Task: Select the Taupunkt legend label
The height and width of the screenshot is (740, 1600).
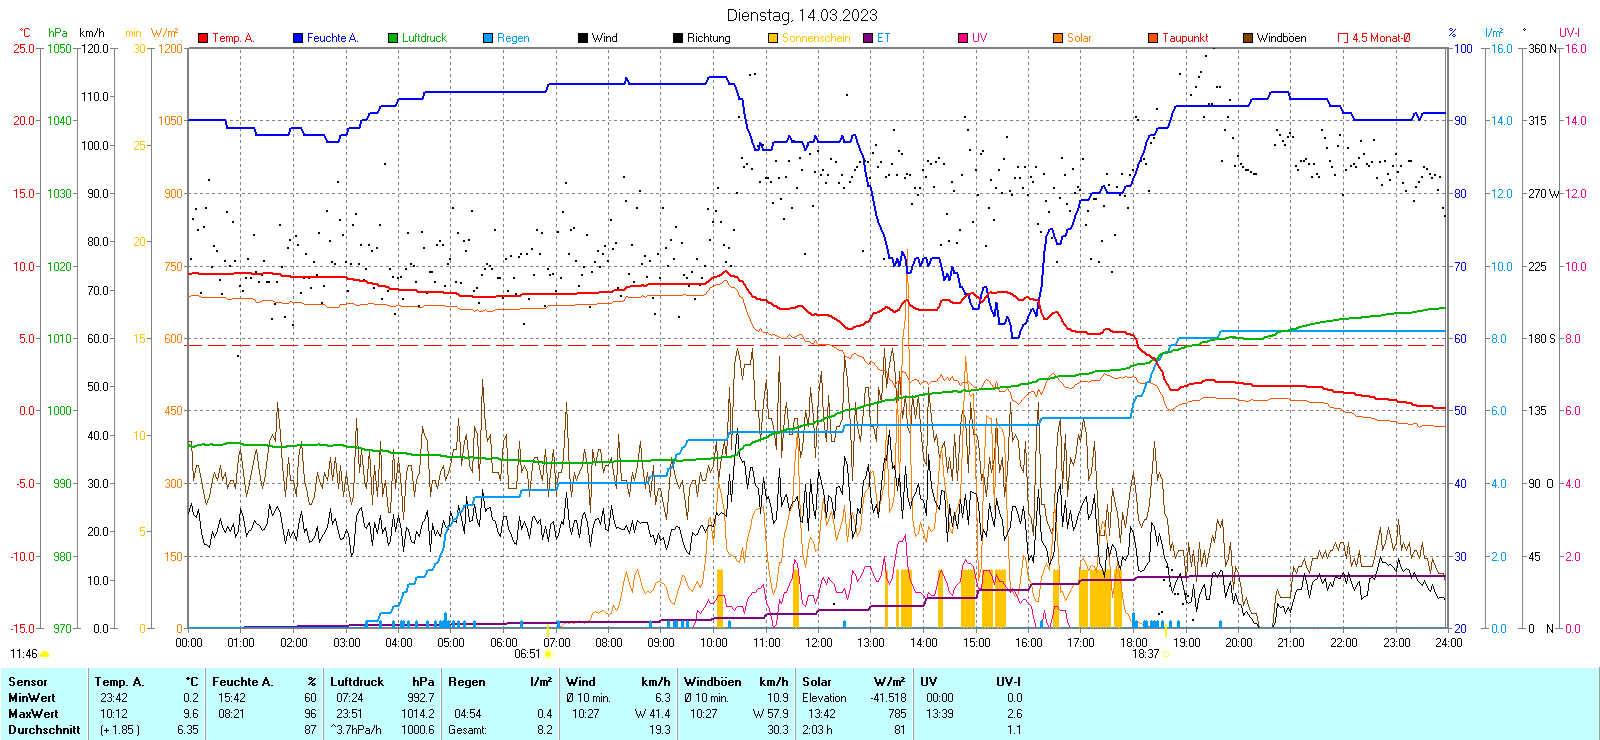Action: point(1185,38)
